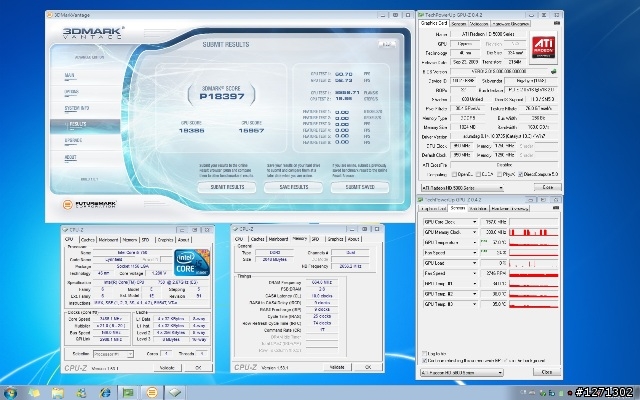Click the GPU name field in GPU-Z

[x=488, y=34]
